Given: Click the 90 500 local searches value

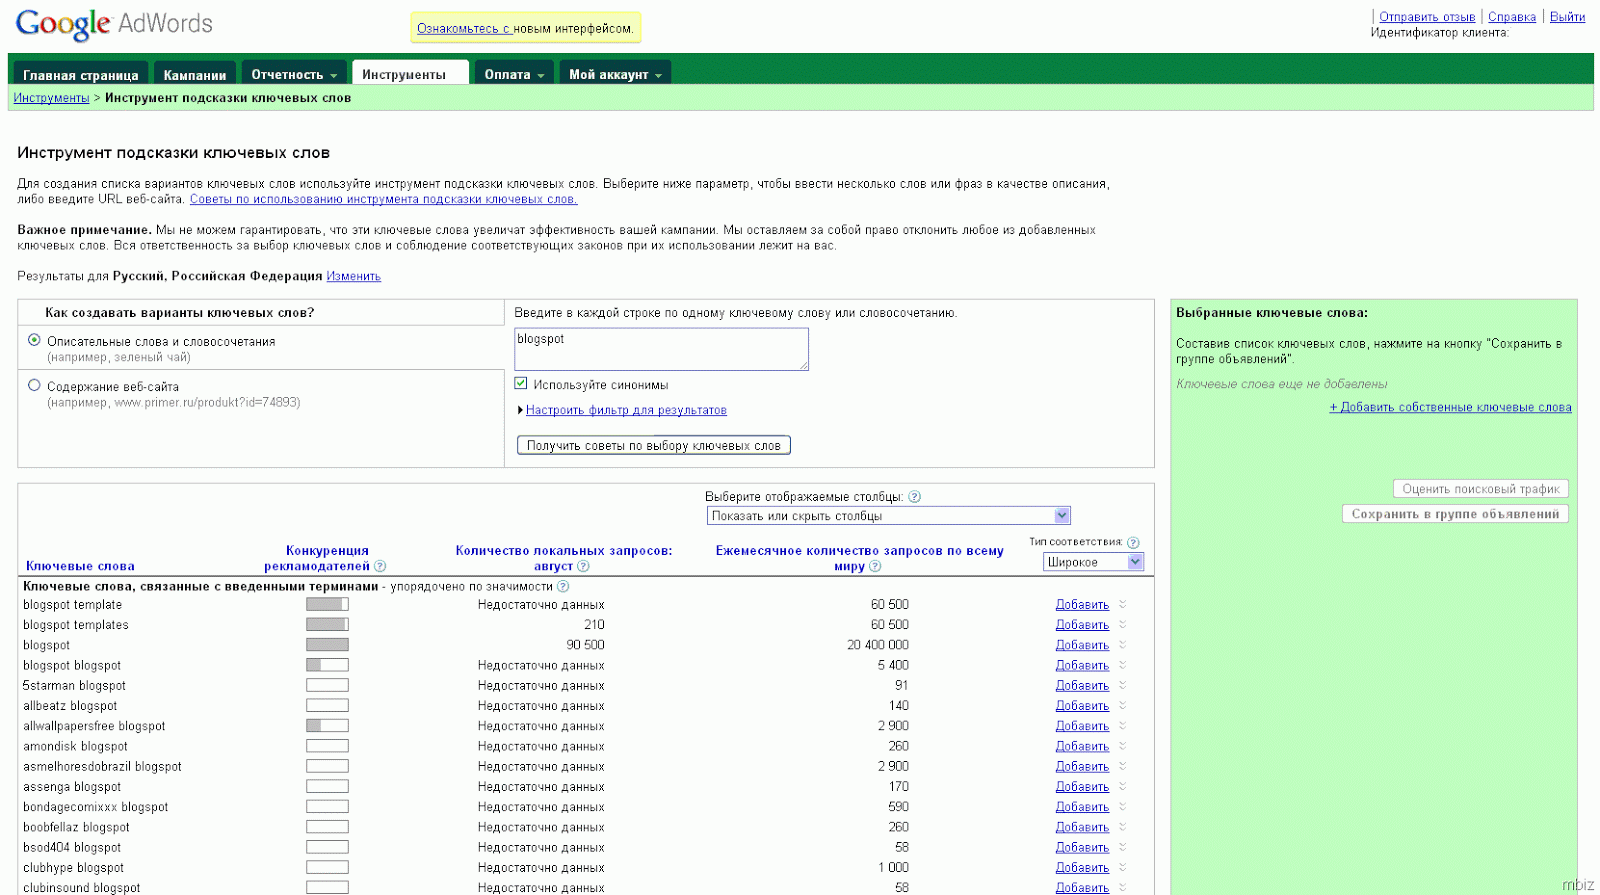Looking at the screenshot, I should coord(585,645).
